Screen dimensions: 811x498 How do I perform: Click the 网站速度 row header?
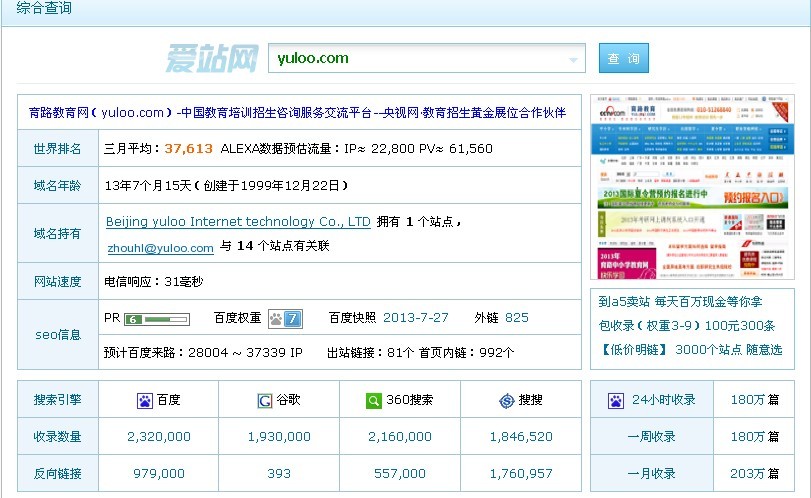point(57,281)
